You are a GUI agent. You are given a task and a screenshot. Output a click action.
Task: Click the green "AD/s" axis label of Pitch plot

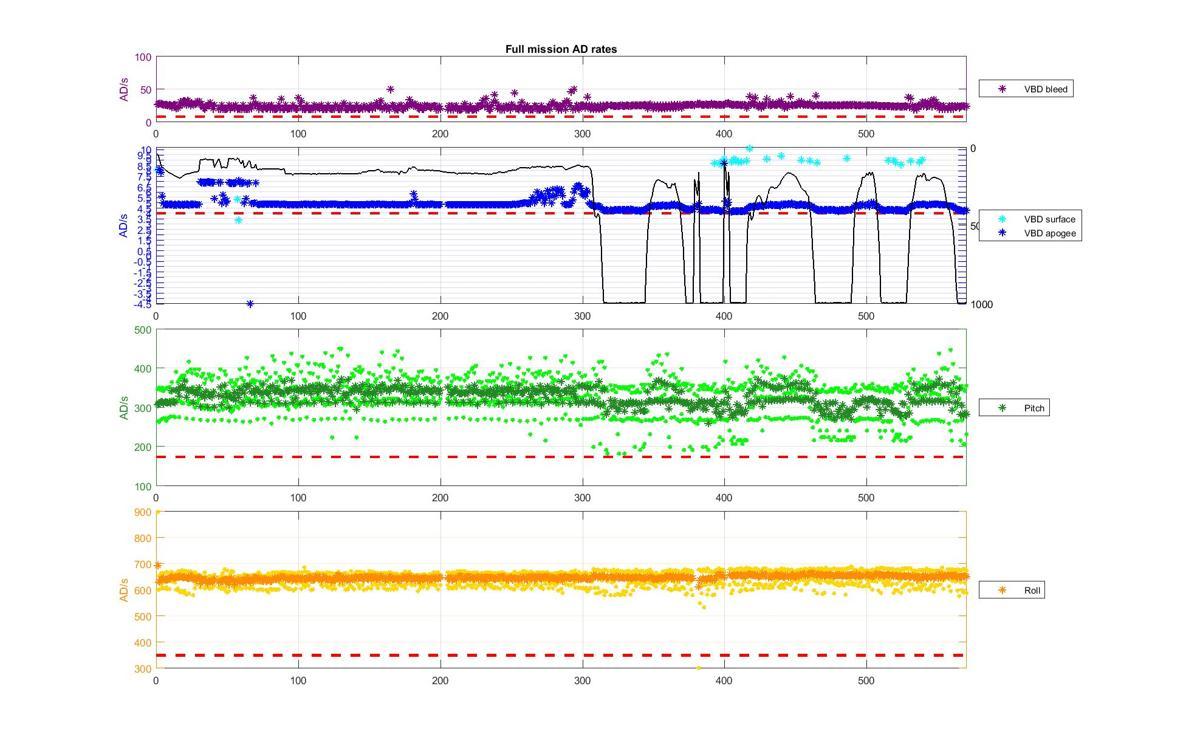124,408
